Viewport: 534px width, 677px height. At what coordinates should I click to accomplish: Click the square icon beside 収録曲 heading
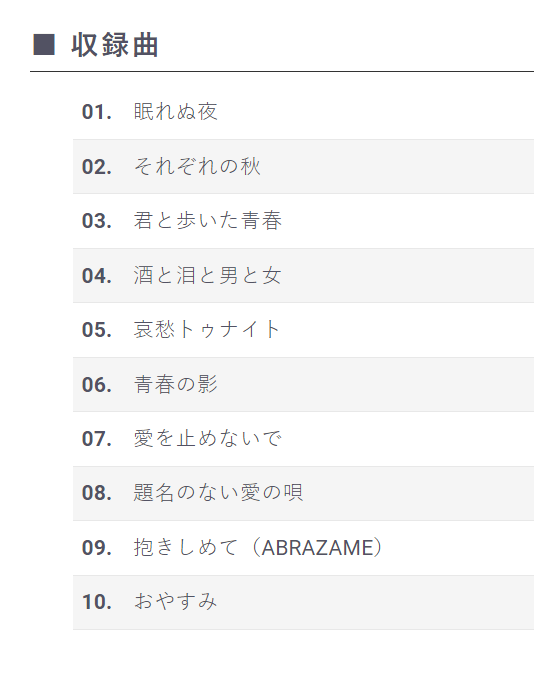[44, 45]
